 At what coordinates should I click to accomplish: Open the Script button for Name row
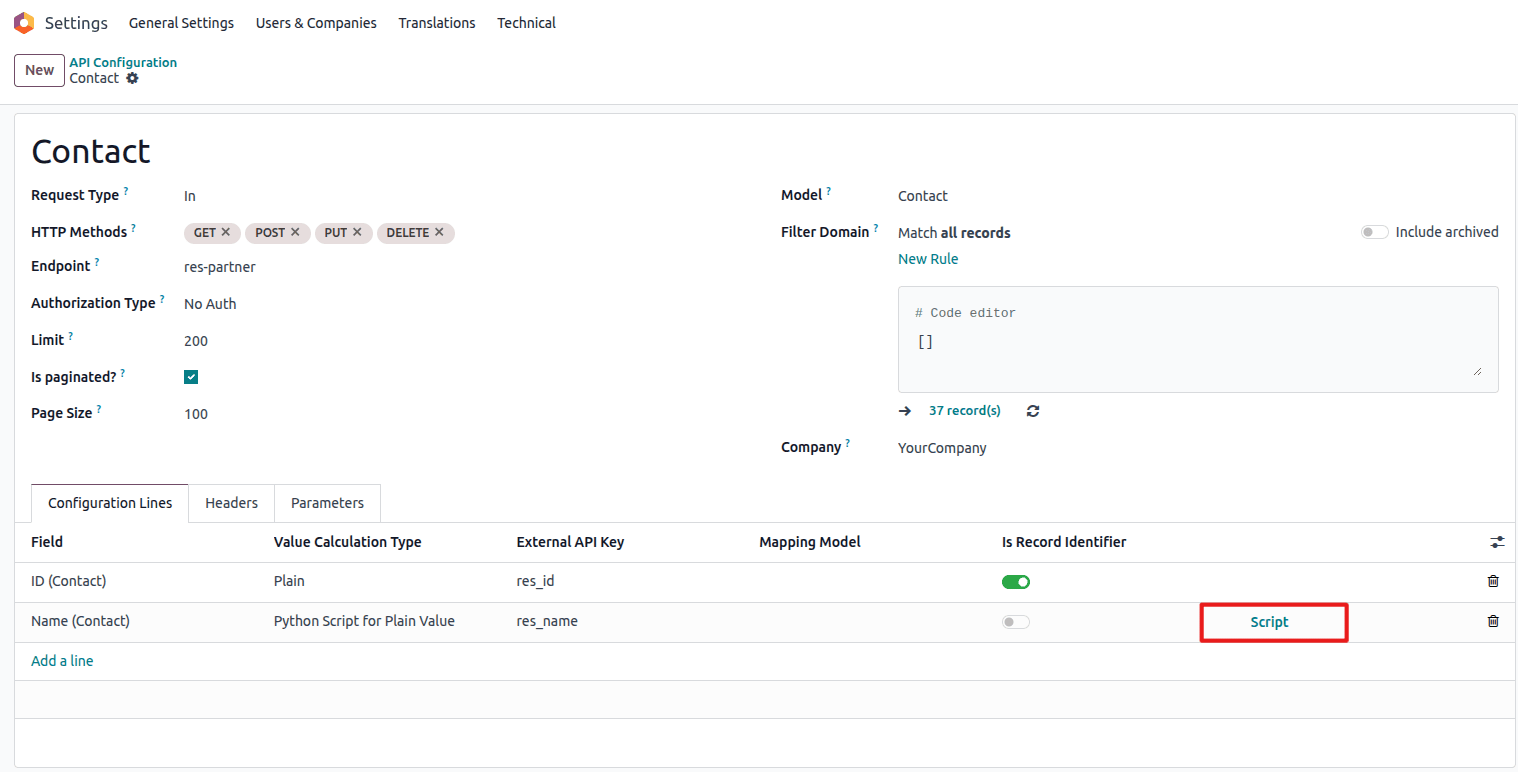pos(1270,622)
